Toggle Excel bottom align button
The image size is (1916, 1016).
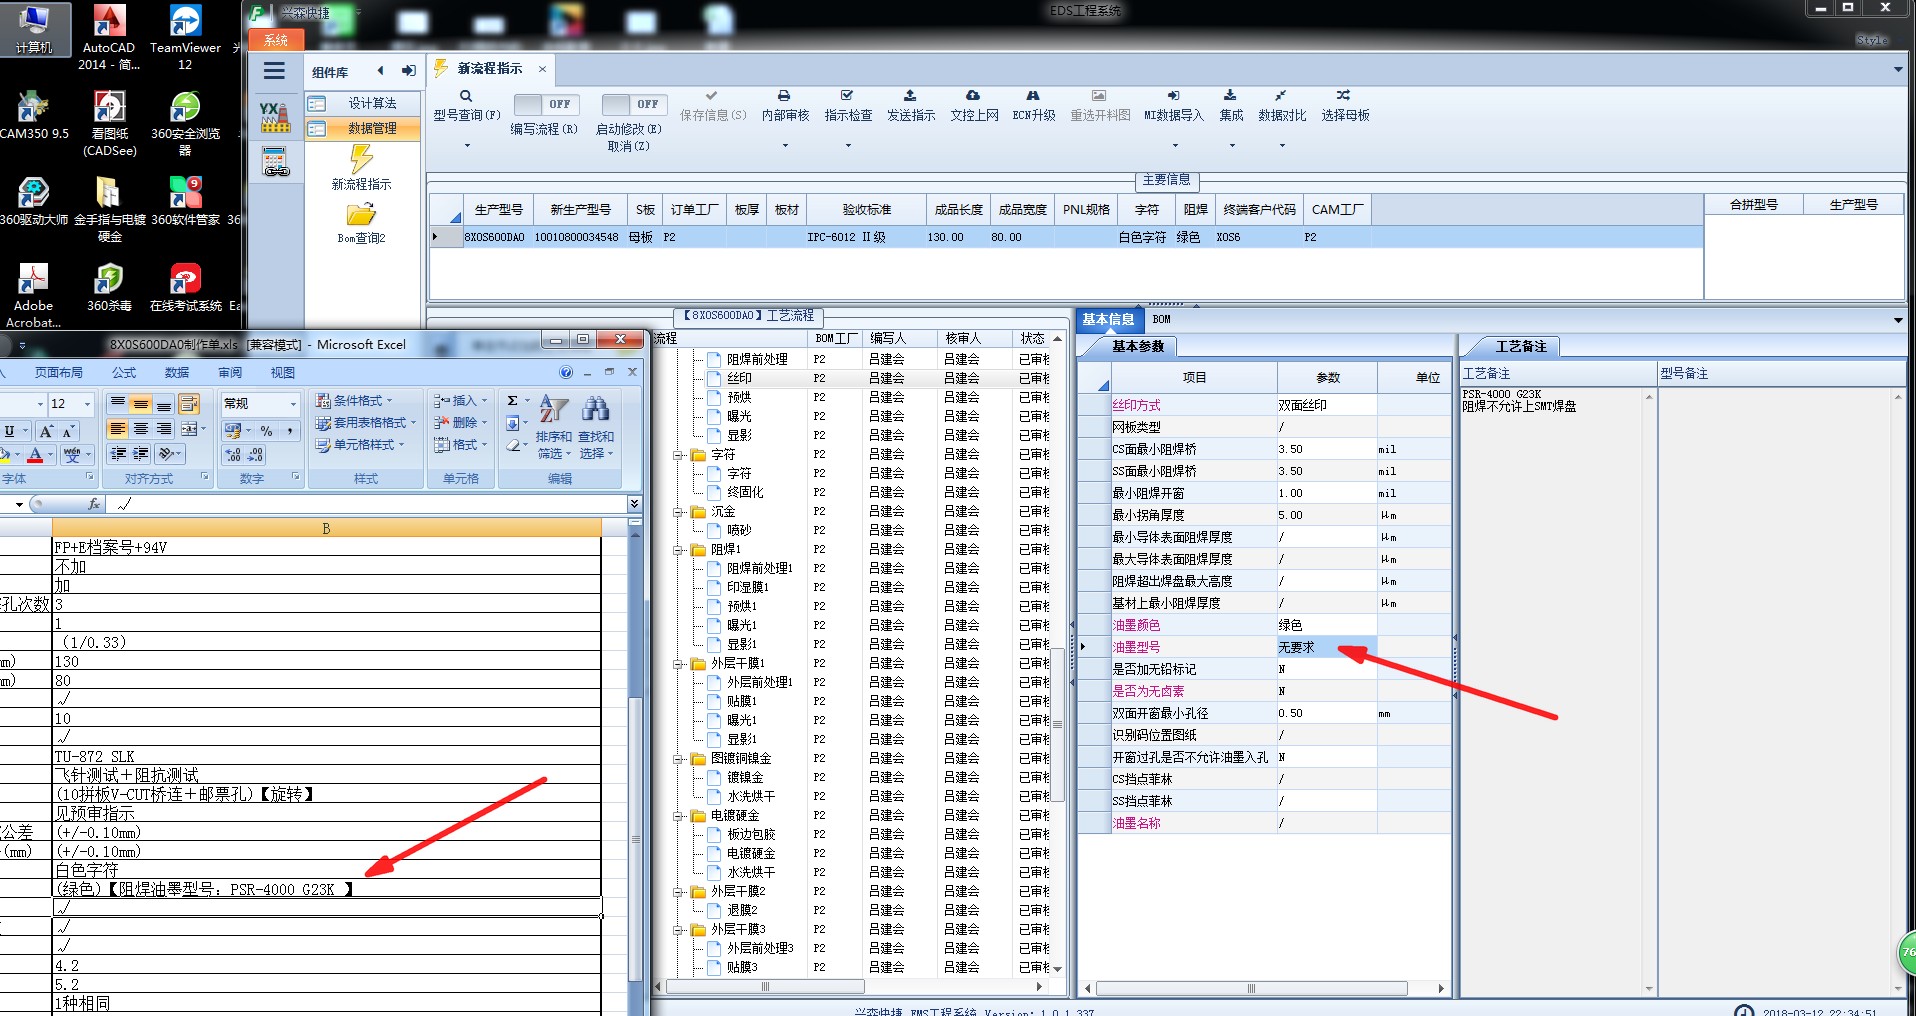click(x=163, y=404)
